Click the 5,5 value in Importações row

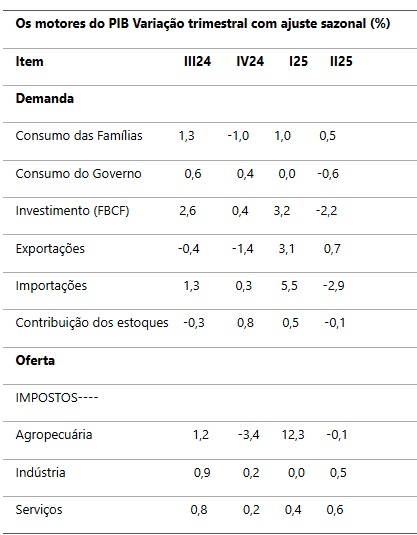click(289, 286)
